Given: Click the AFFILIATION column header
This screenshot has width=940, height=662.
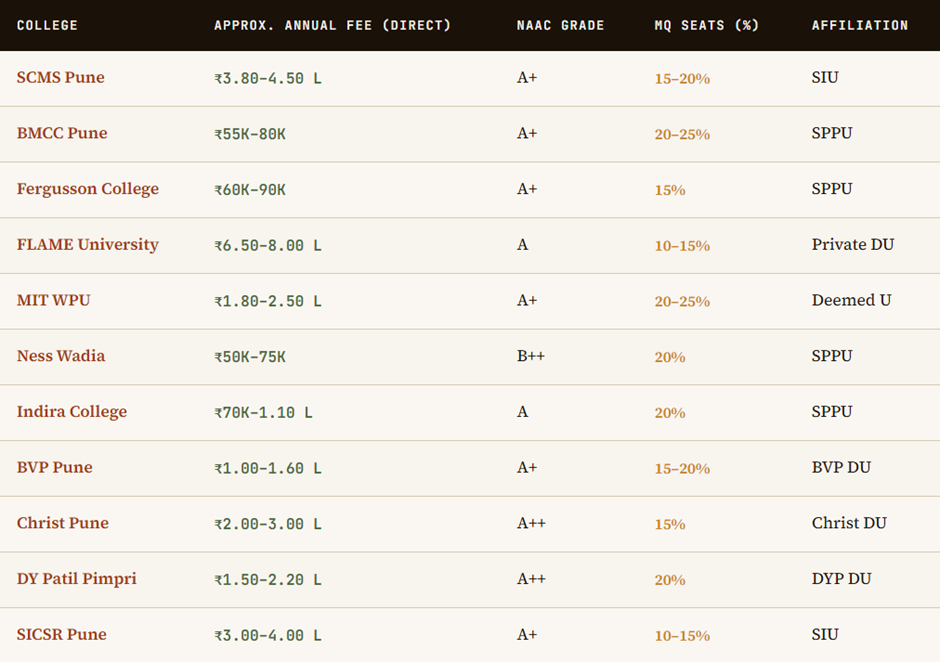Looking at the screenshot, I should (x=860, y=25).
